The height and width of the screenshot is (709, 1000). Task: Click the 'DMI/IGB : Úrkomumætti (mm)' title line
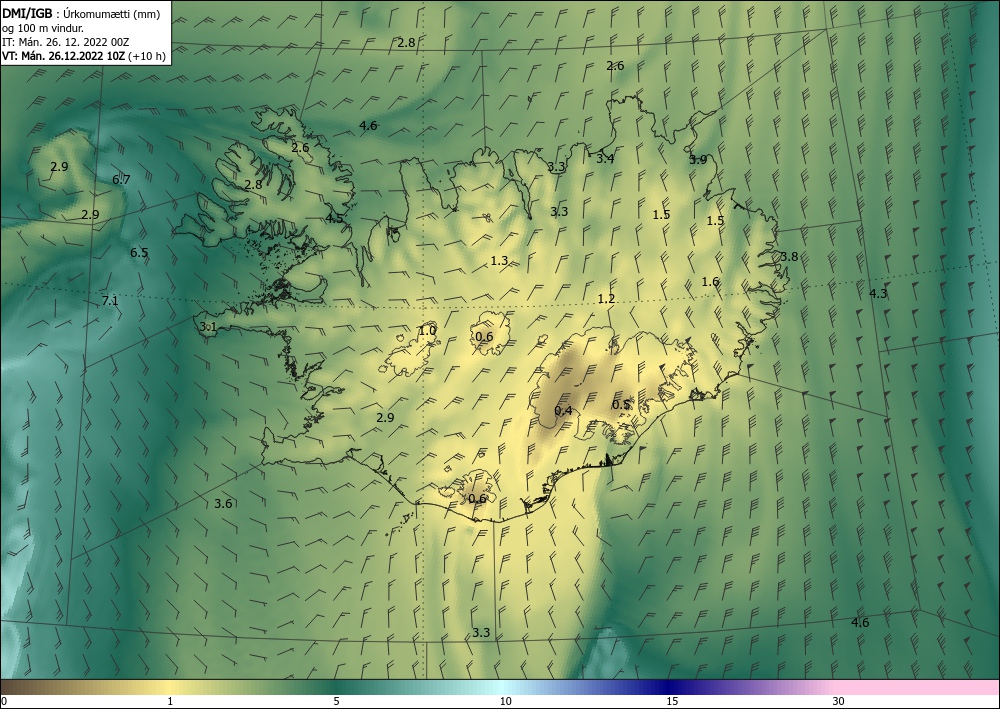pos(81,14)
